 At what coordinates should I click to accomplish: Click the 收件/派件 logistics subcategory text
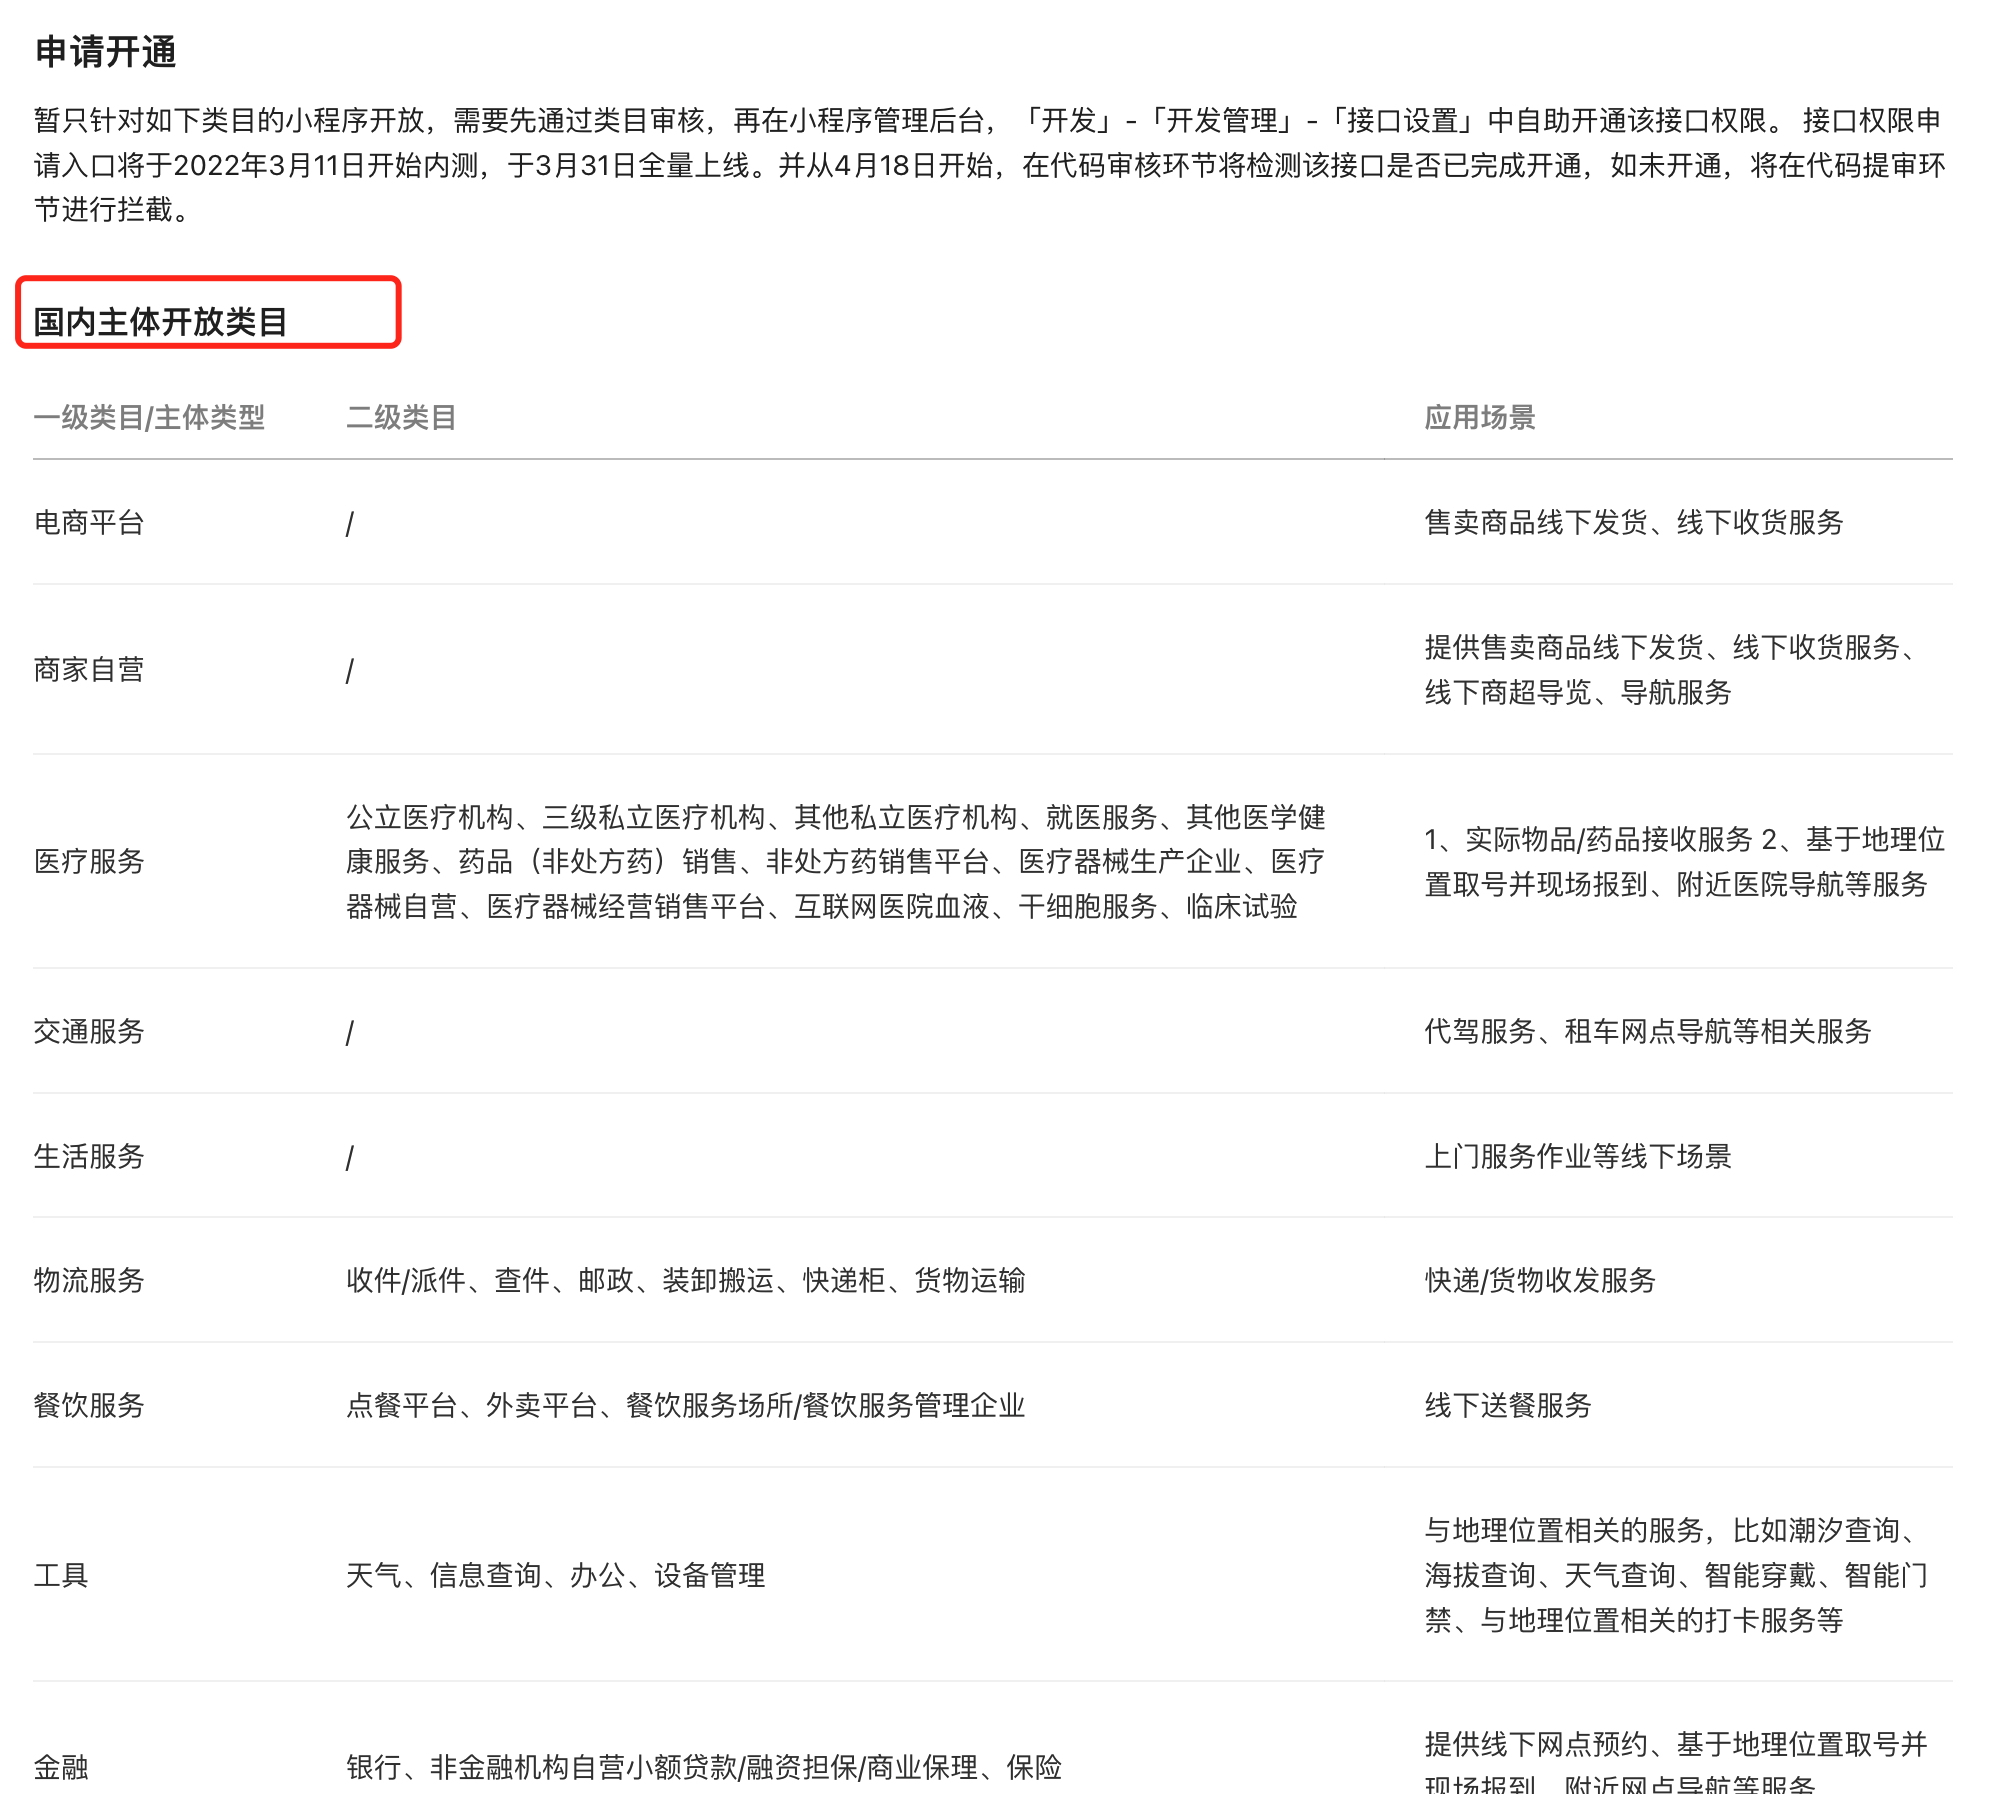click(x=406, y=1281)
